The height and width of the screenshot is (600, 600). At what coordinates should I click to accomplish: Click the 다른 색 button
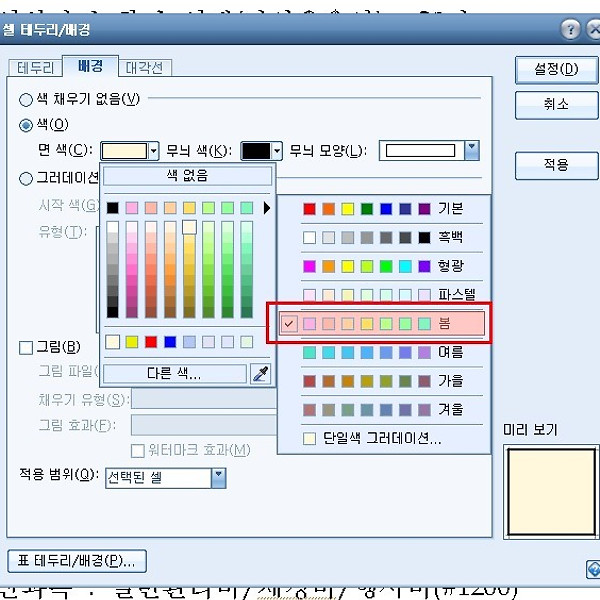(174, 374)
